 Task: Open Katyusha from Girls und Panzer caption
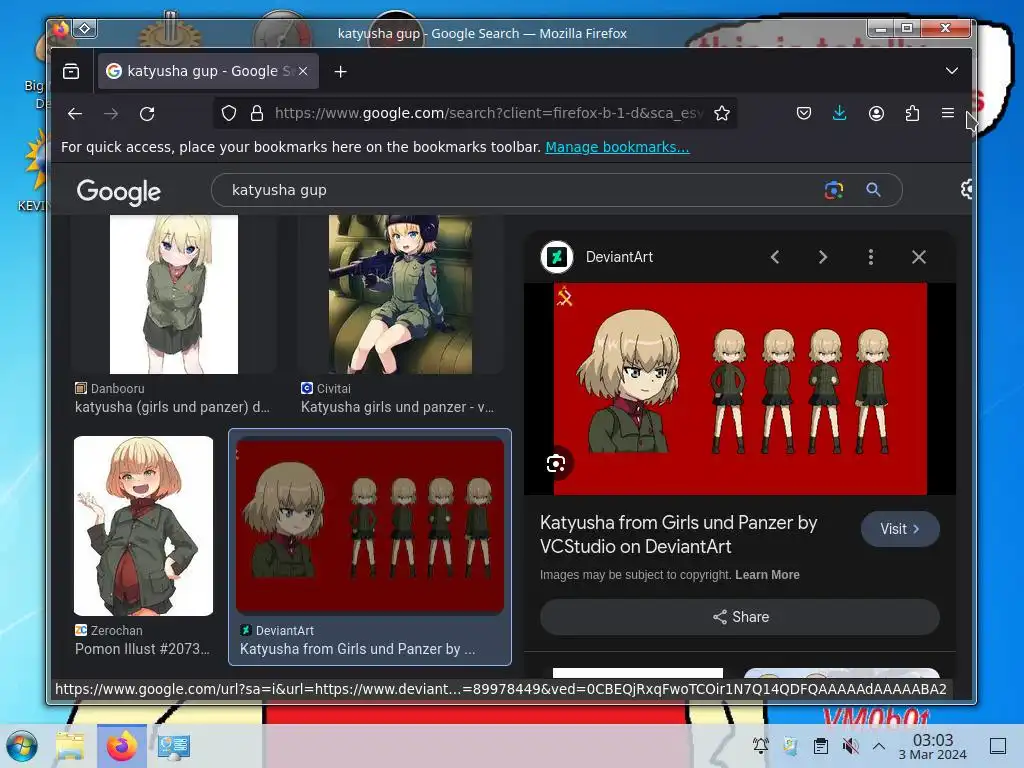pos(358,649)
